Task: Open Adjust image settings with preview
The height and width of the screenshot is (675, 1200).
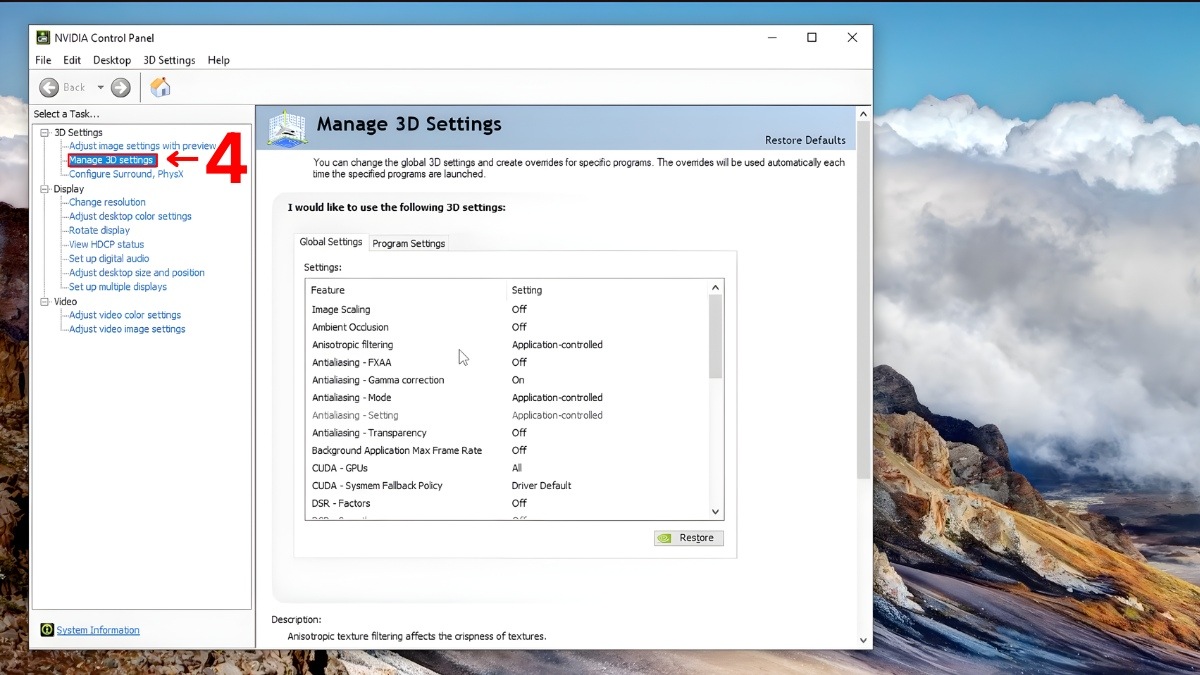Action: [142, 146]
